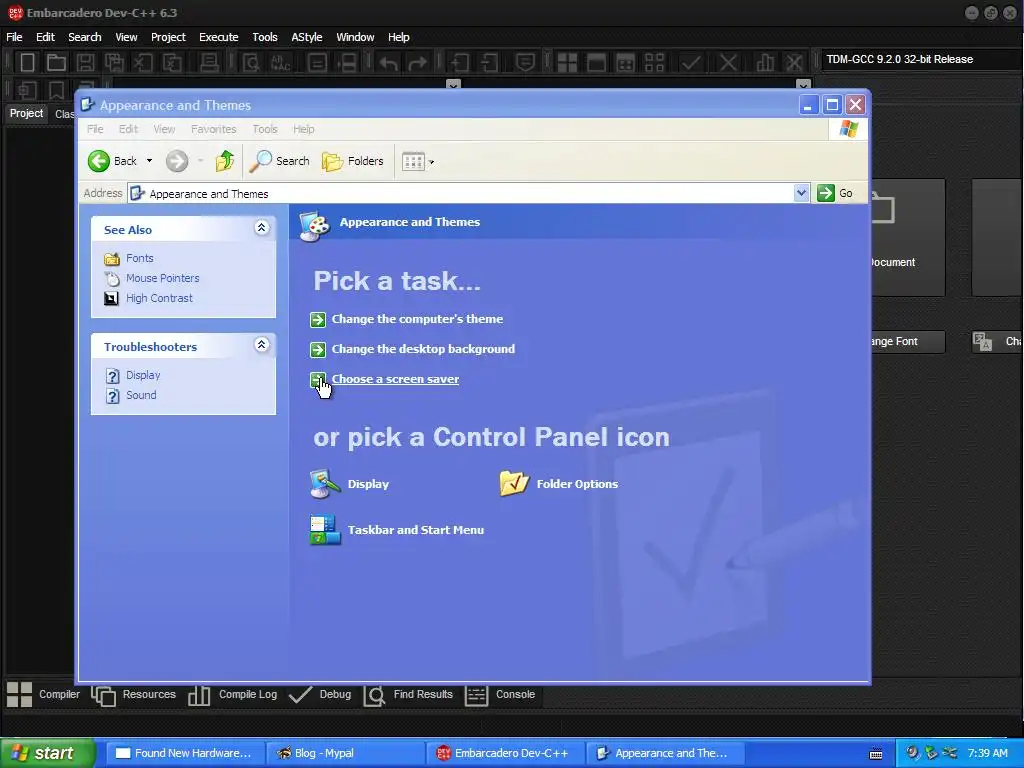Click the Open folder icon in Dev-C++ toolbar

click(56, 63)
